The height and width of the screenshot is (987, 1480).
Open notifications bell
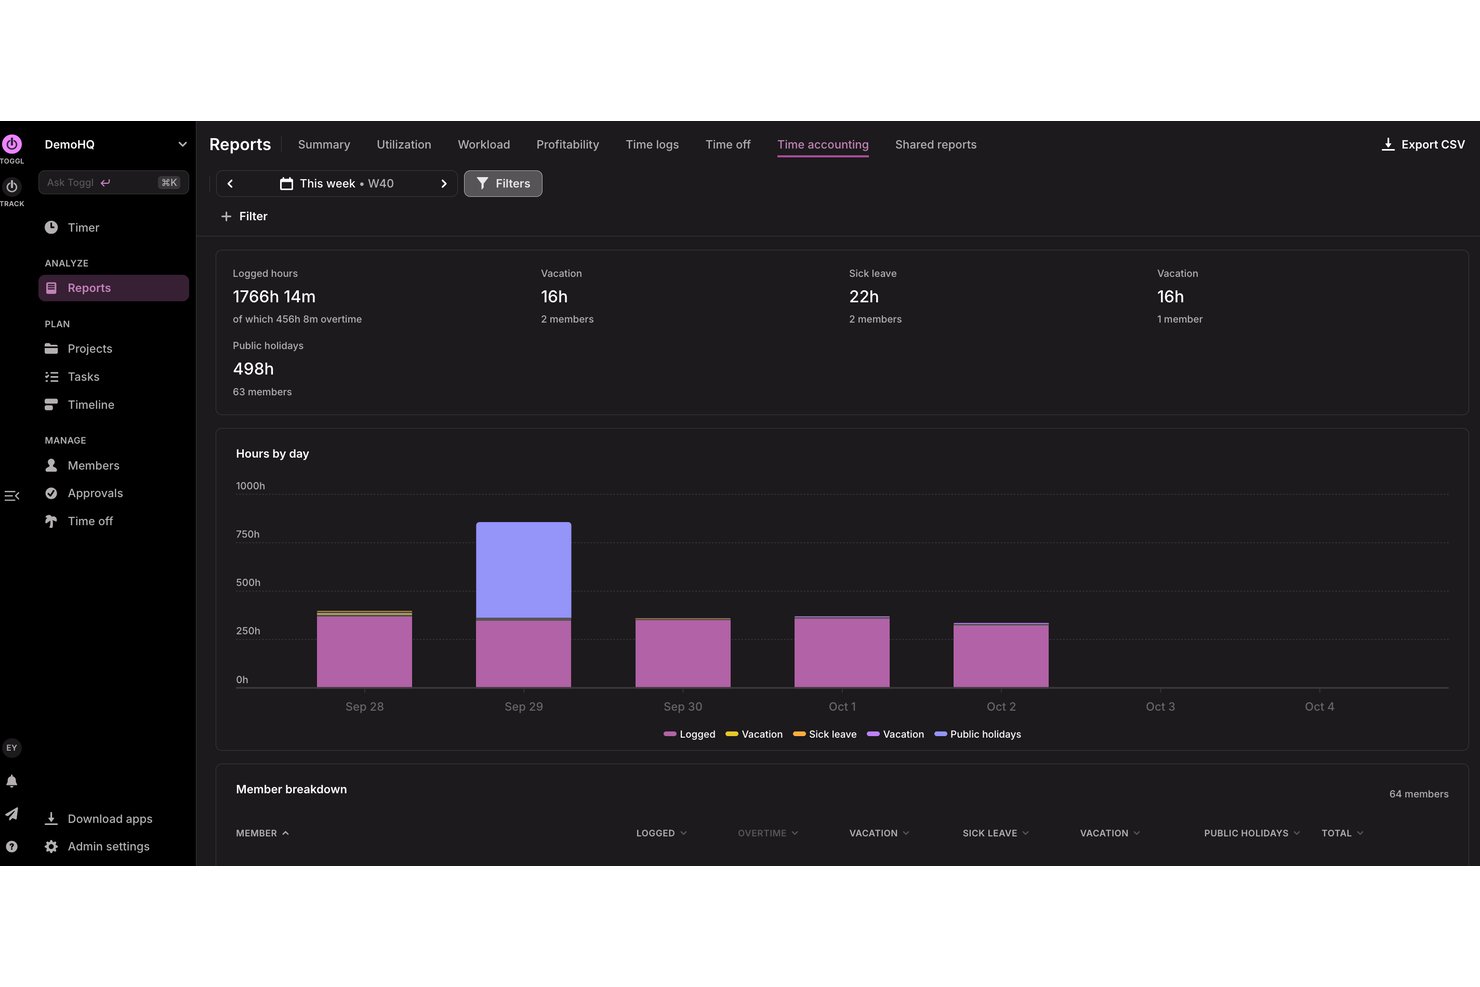[x=12, y=781]
